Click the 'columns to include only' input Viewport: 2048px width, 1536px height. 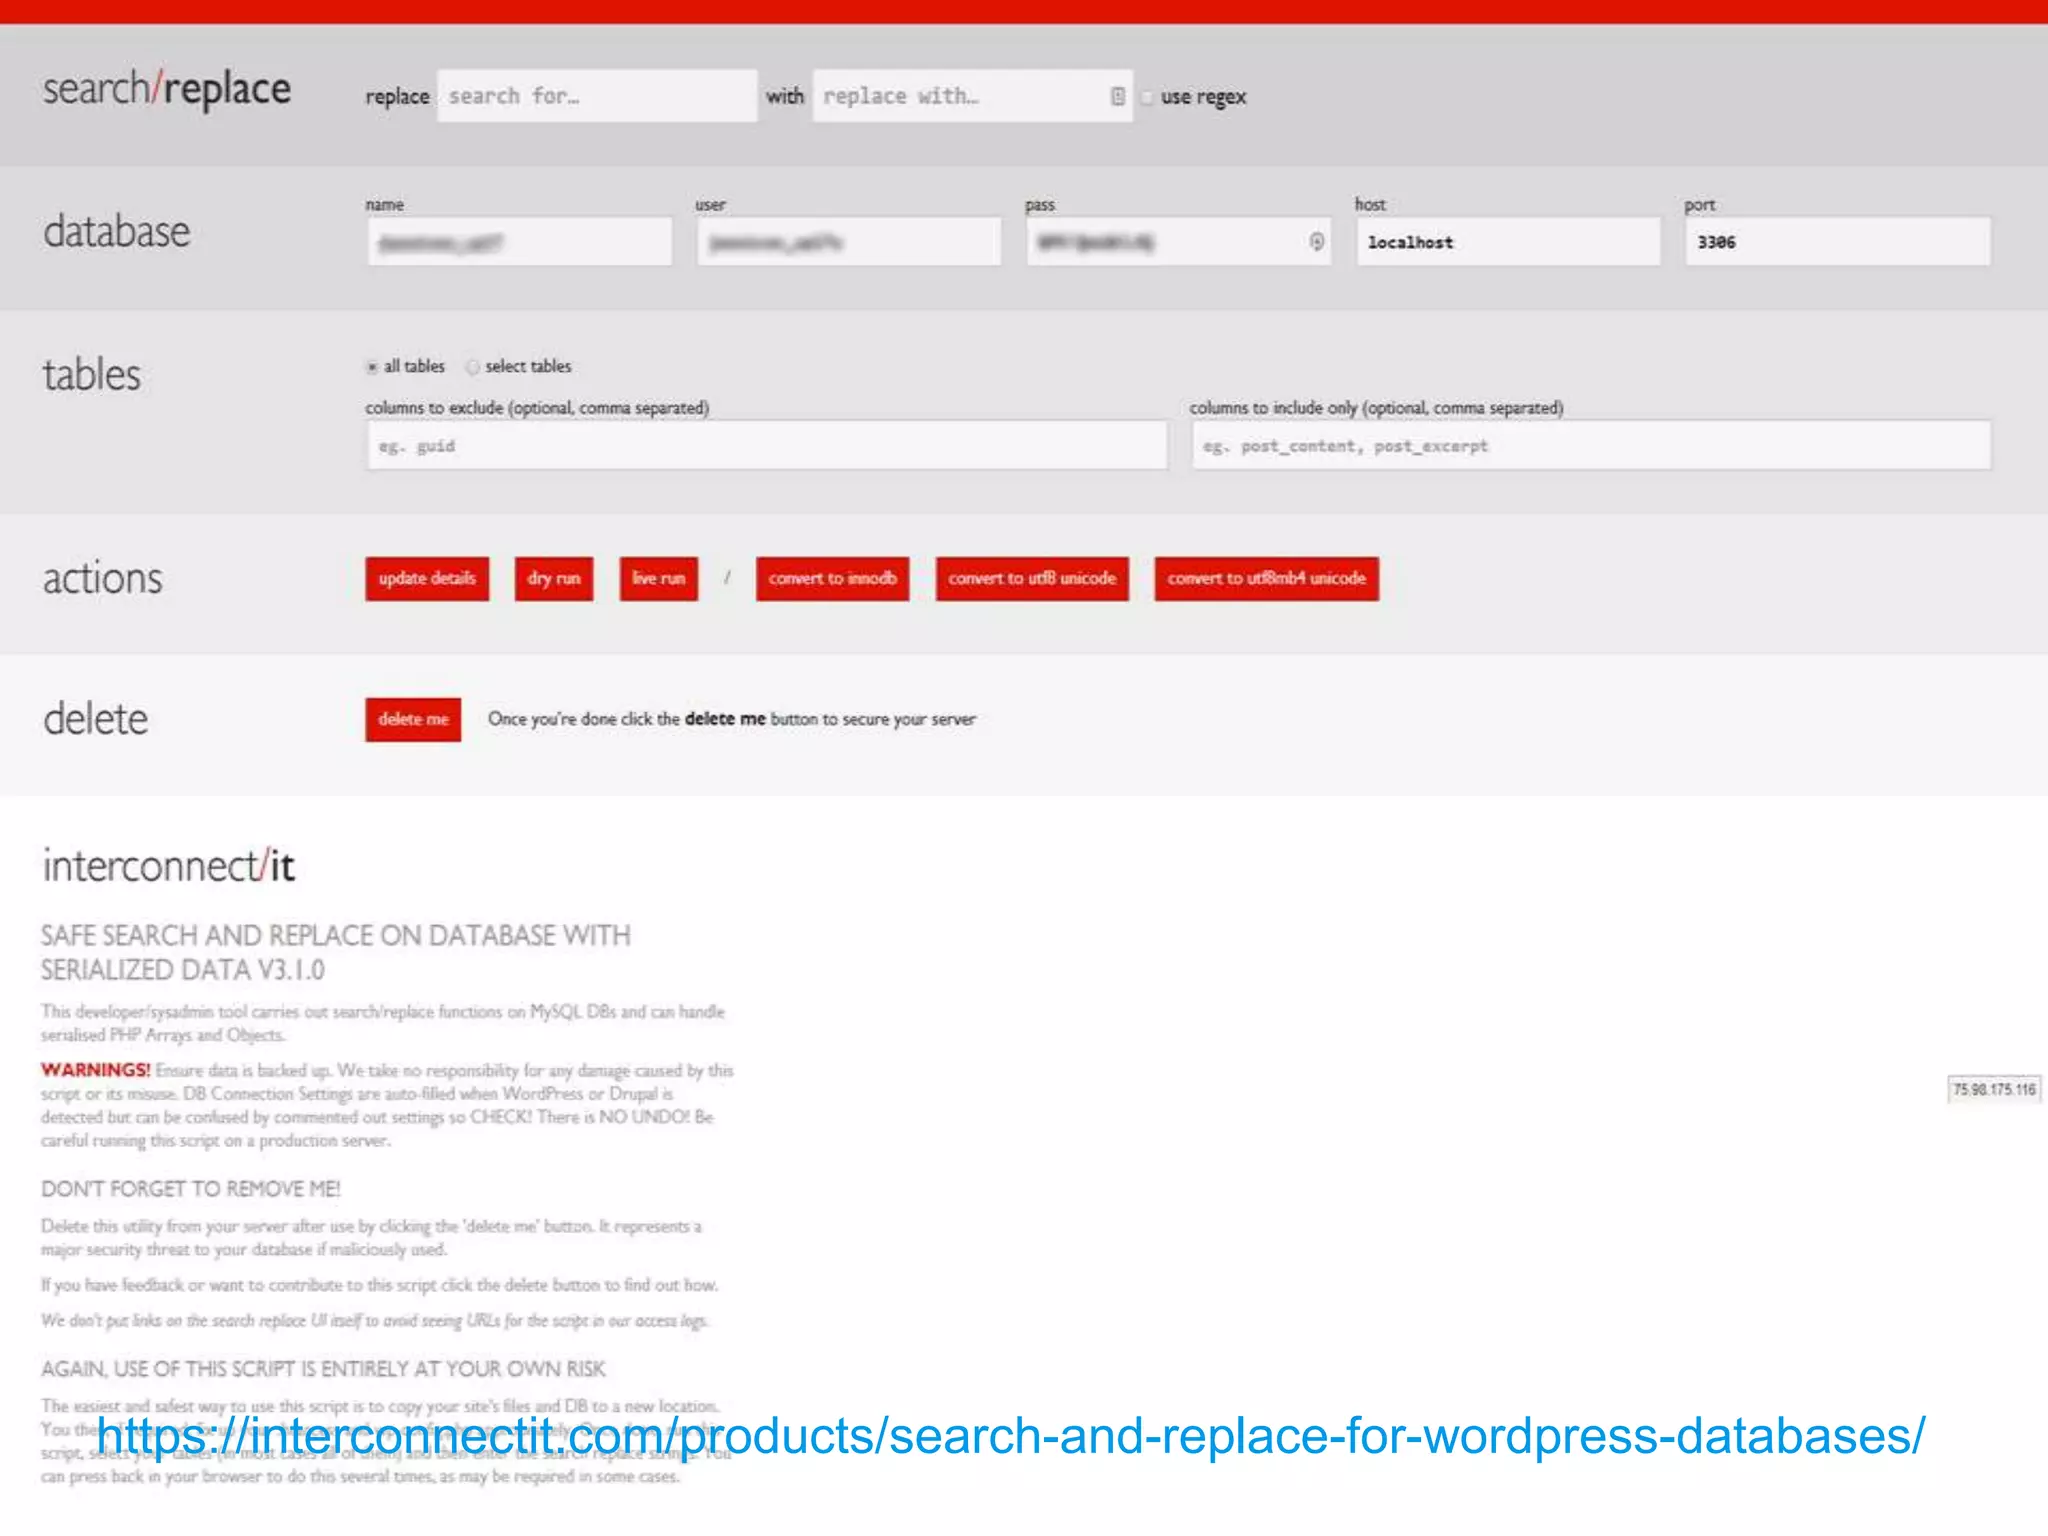click(1591, 445)
